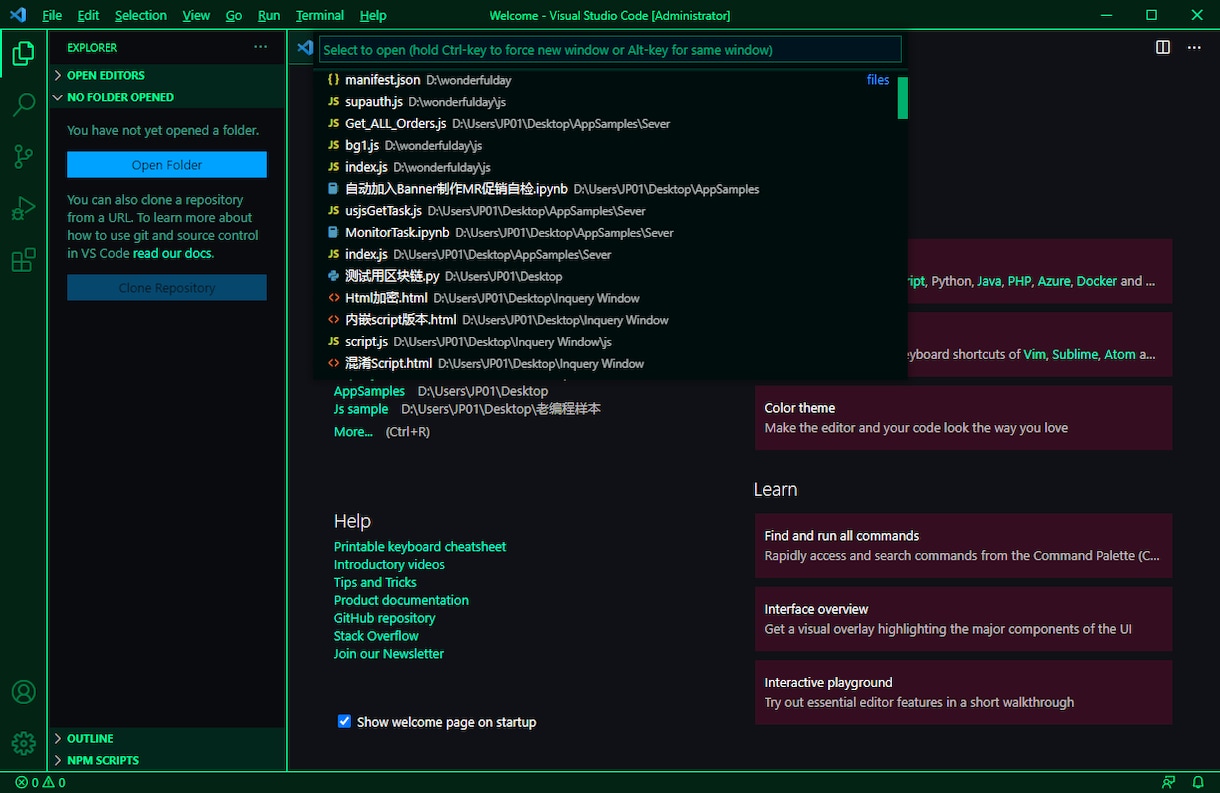
Task: Click the Open Folder button
Action: (x=167, y=165)
